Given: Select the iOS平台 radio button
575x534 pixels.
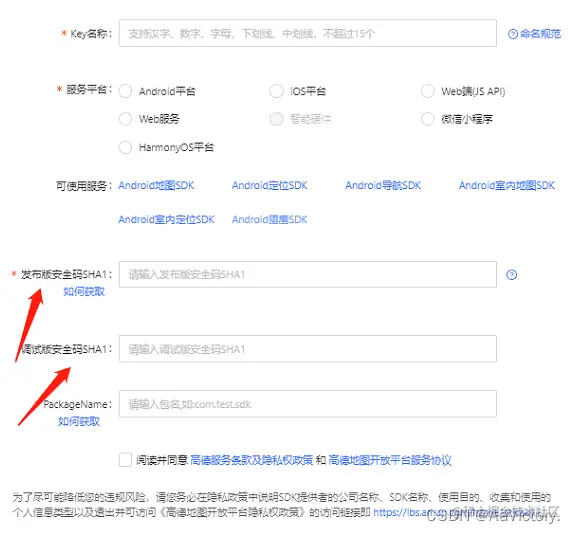Looking at the screenshot, I should click(x=276, y=91).
